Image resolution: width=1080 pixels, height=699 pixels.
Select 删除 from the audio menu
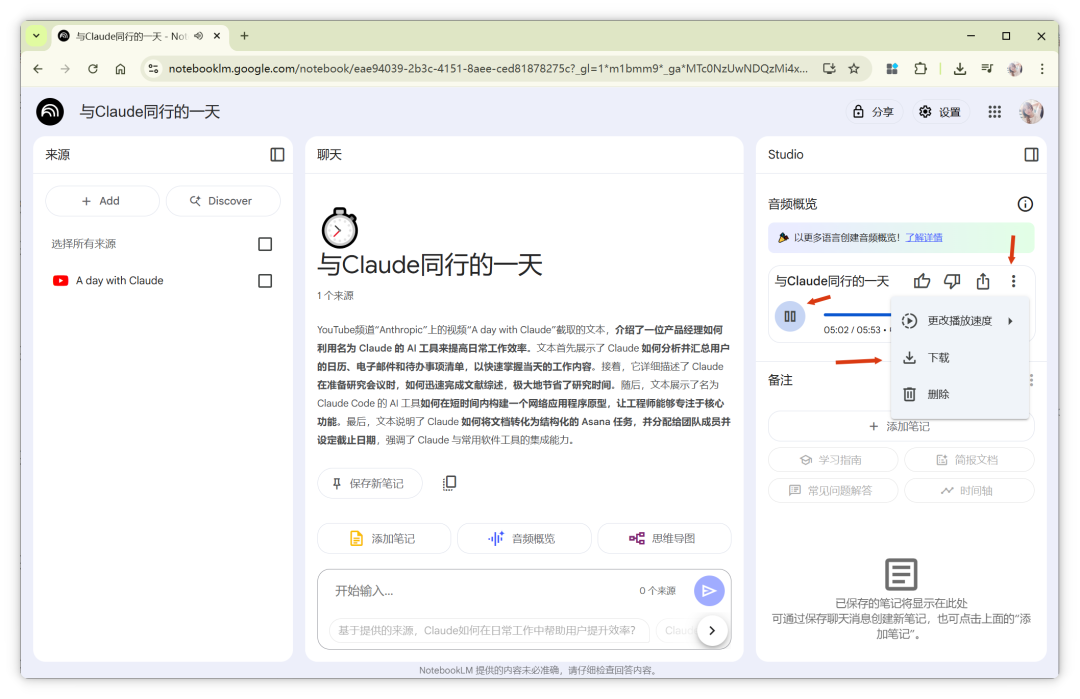pyautogui.click(x=959, y=394)
